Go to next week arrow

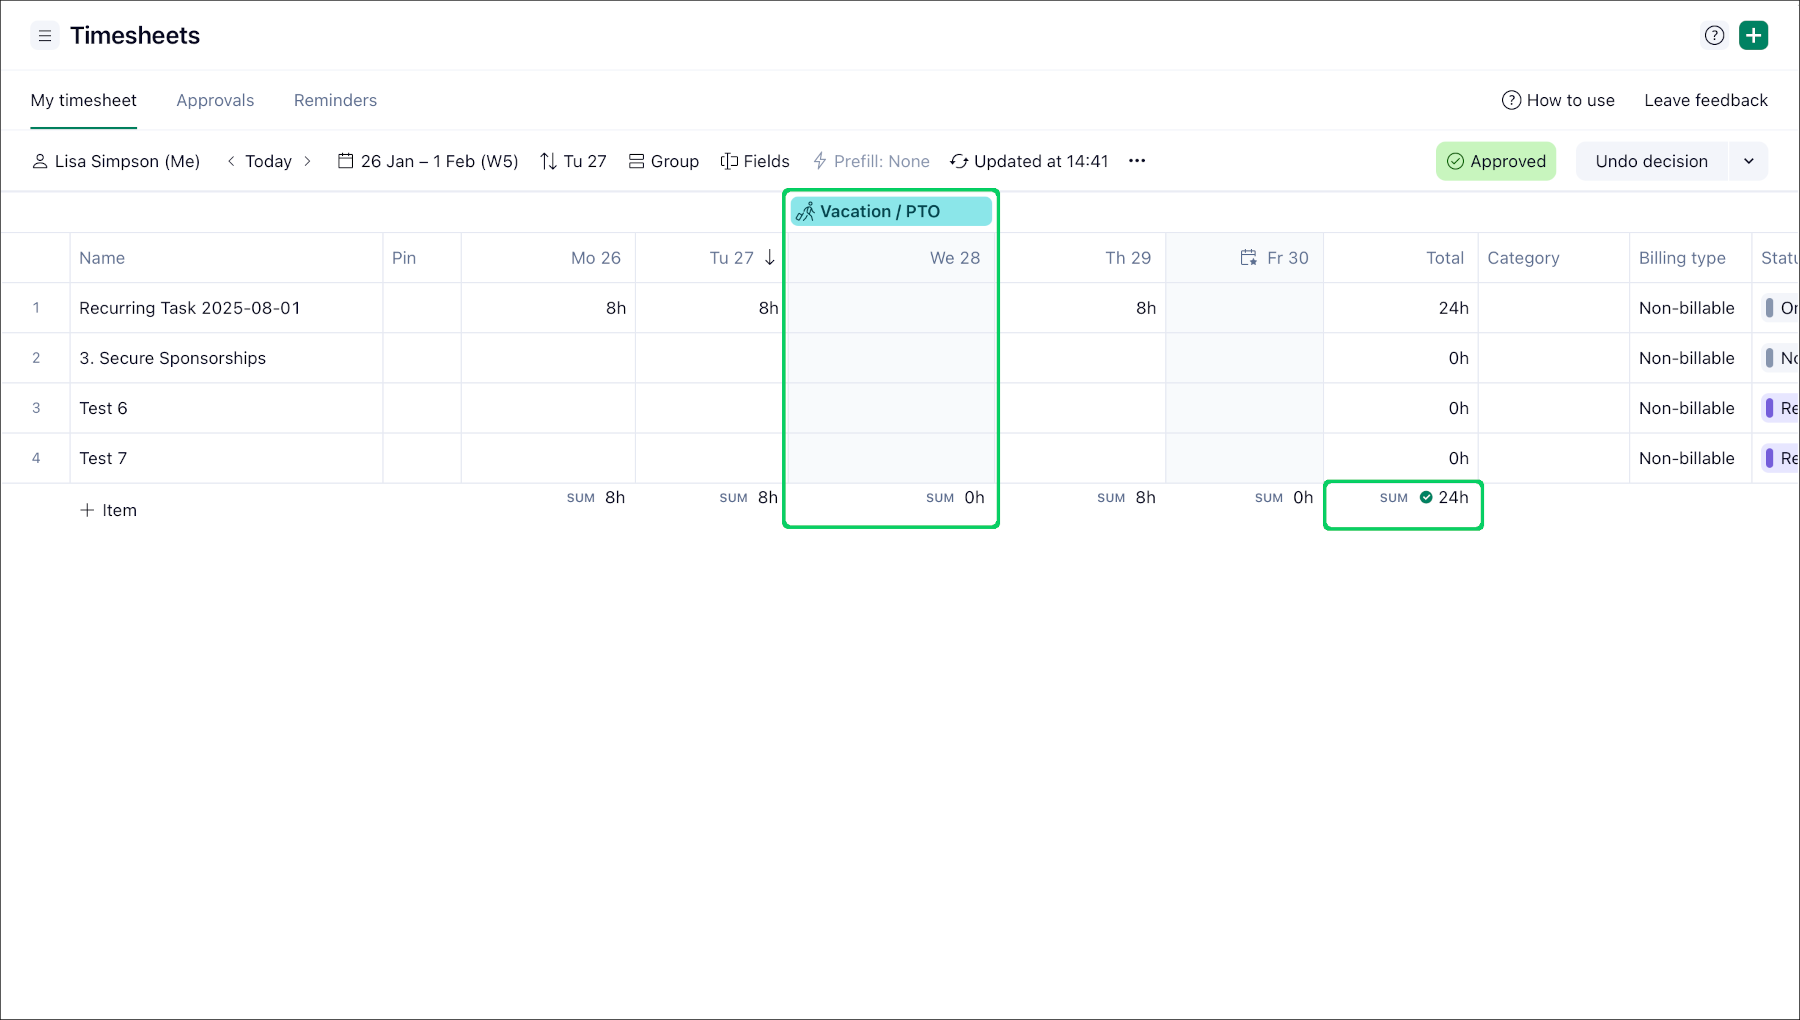pyautogui.click(x=307, y=161)
